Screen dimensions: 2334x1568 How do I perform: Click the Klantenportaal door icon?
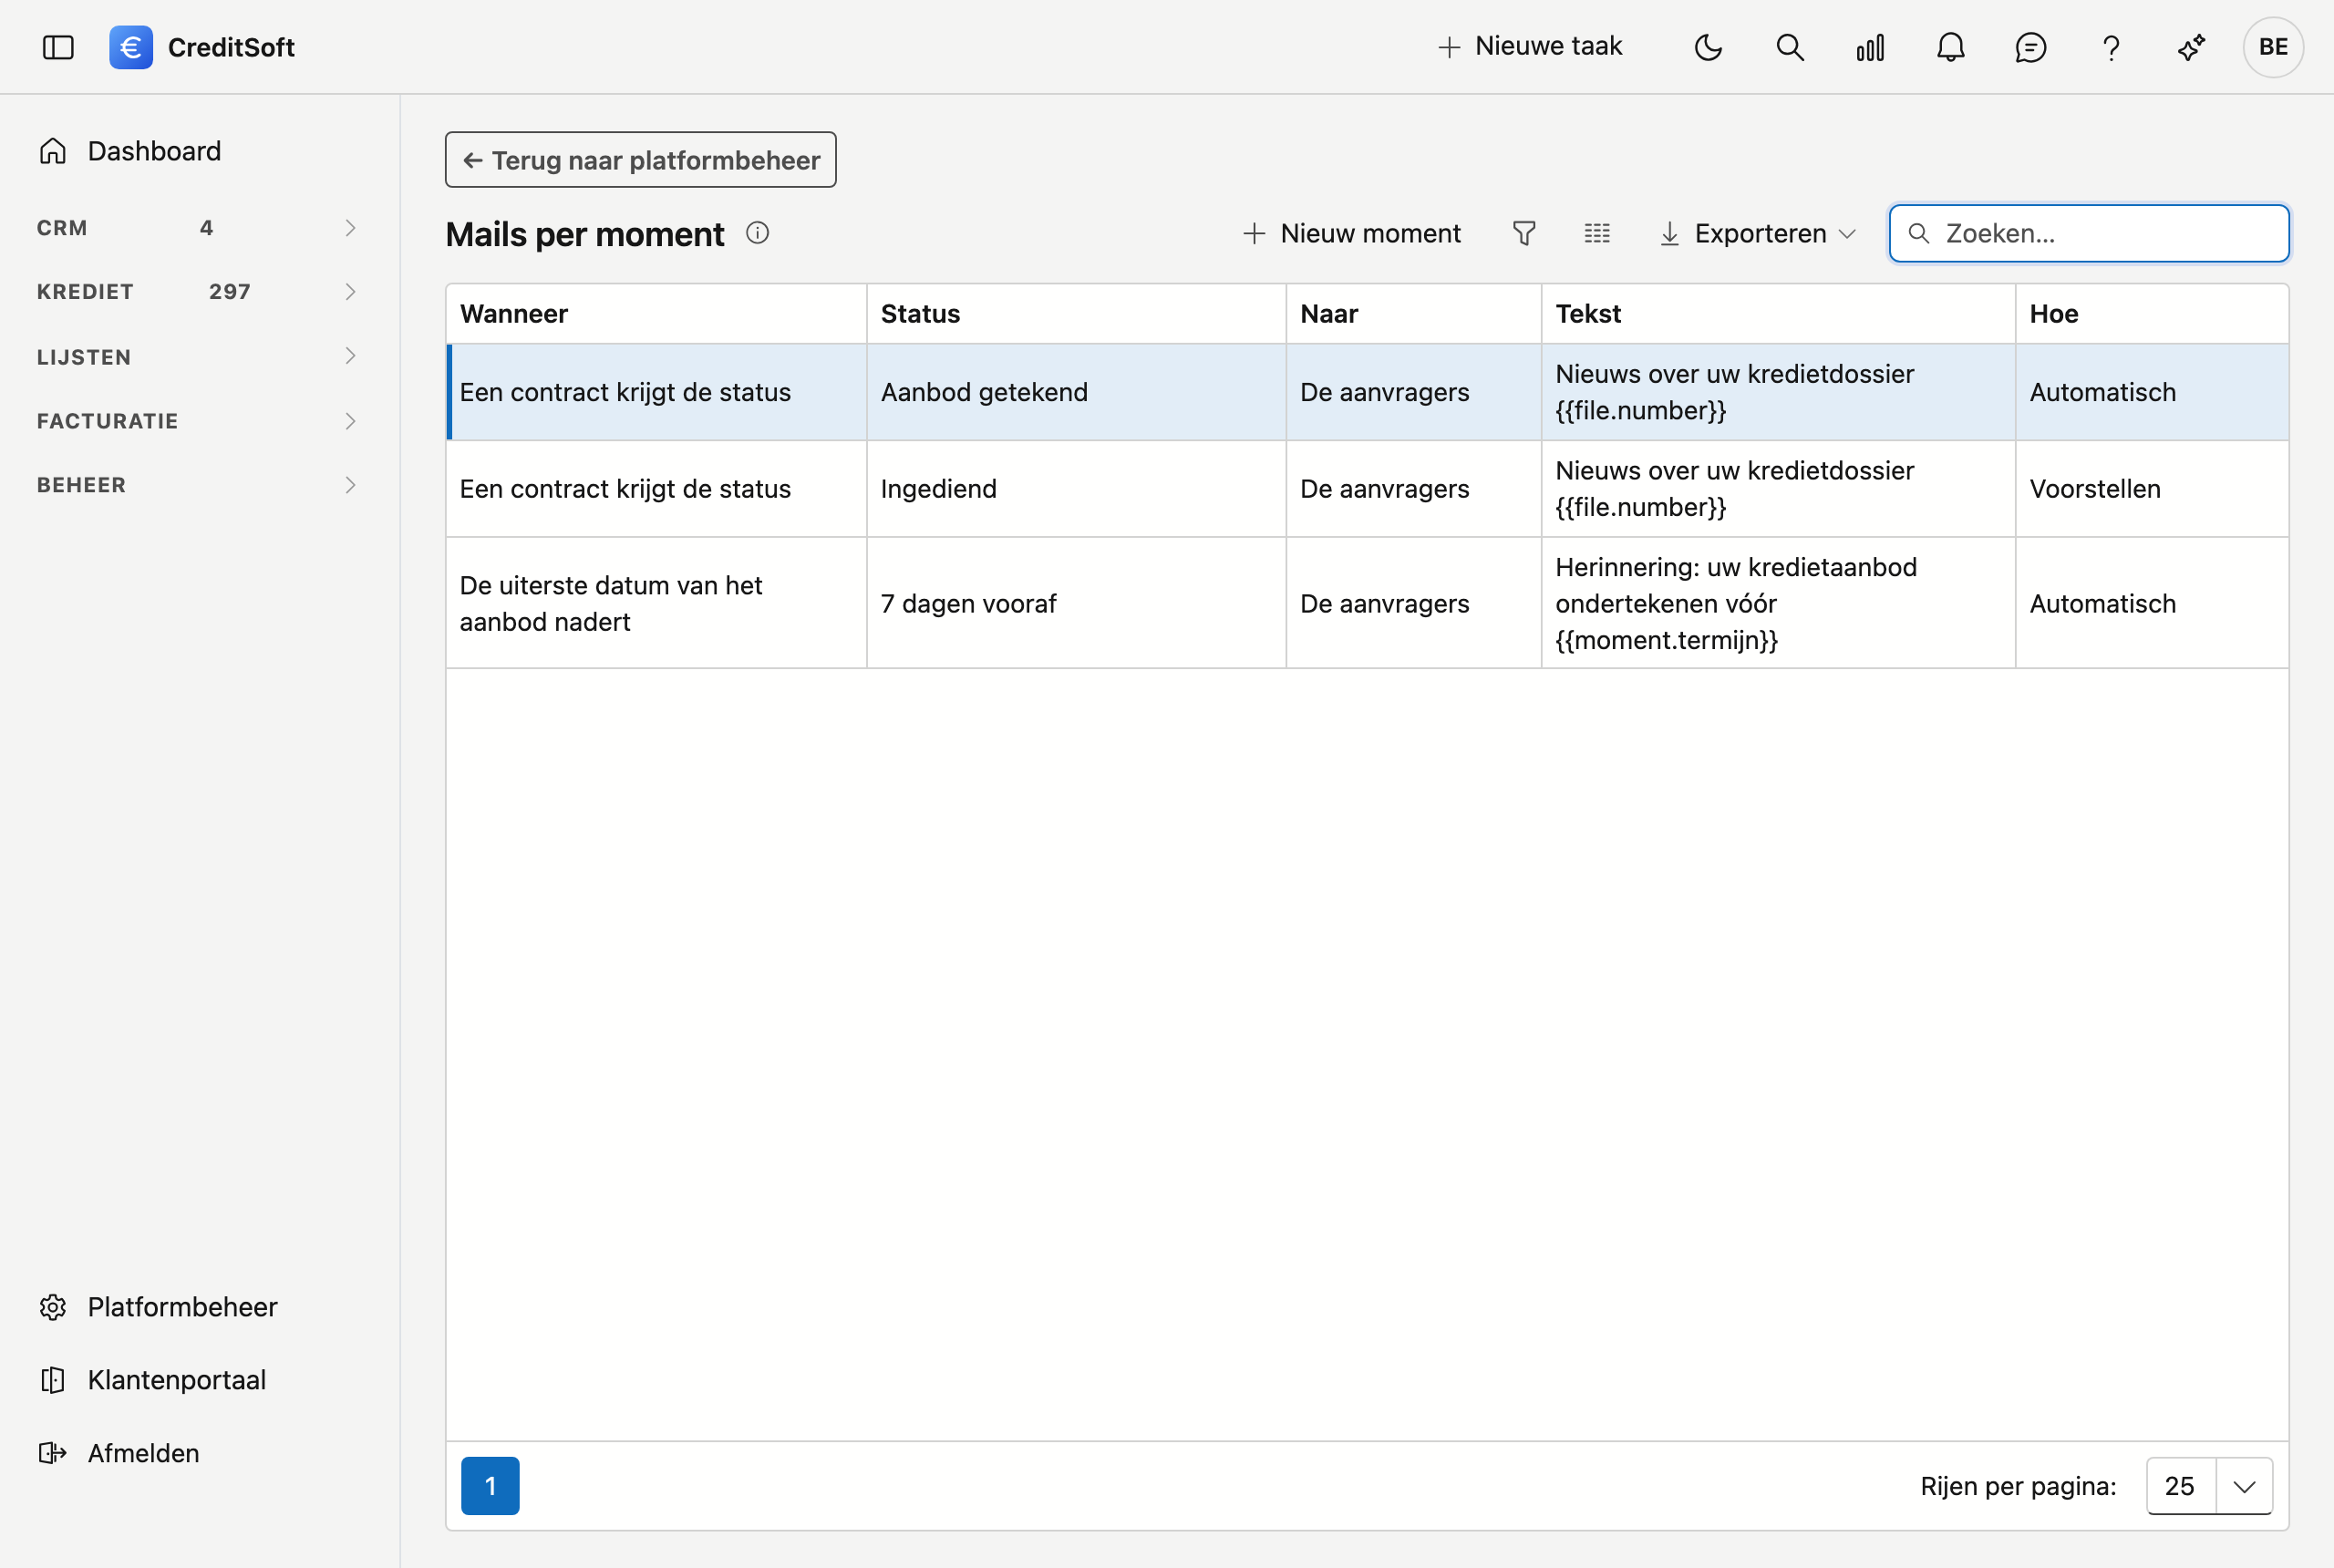click(53, 1380)
